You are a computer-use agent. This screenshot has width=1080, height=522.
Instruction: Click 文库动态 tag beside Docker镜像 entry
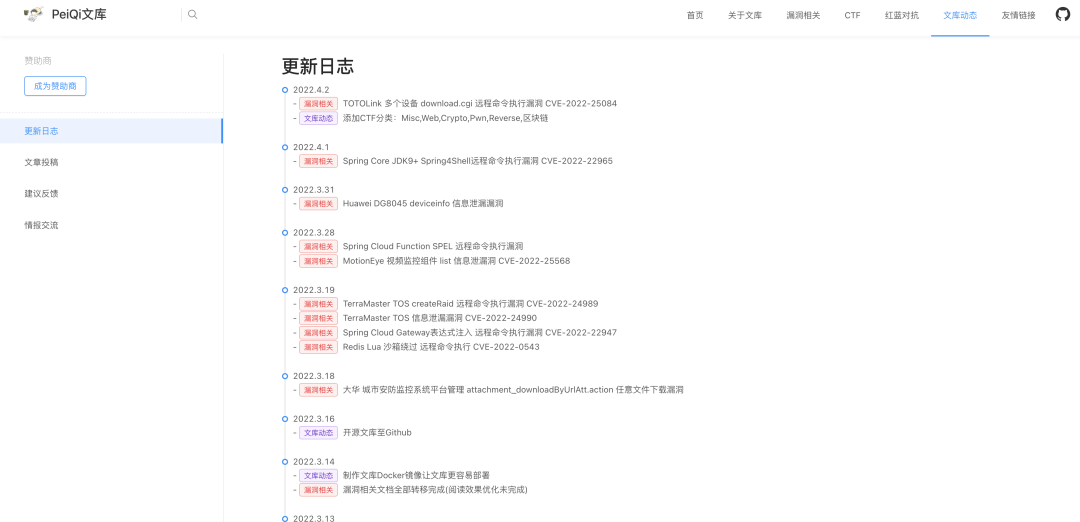click(x=318, y=475)
